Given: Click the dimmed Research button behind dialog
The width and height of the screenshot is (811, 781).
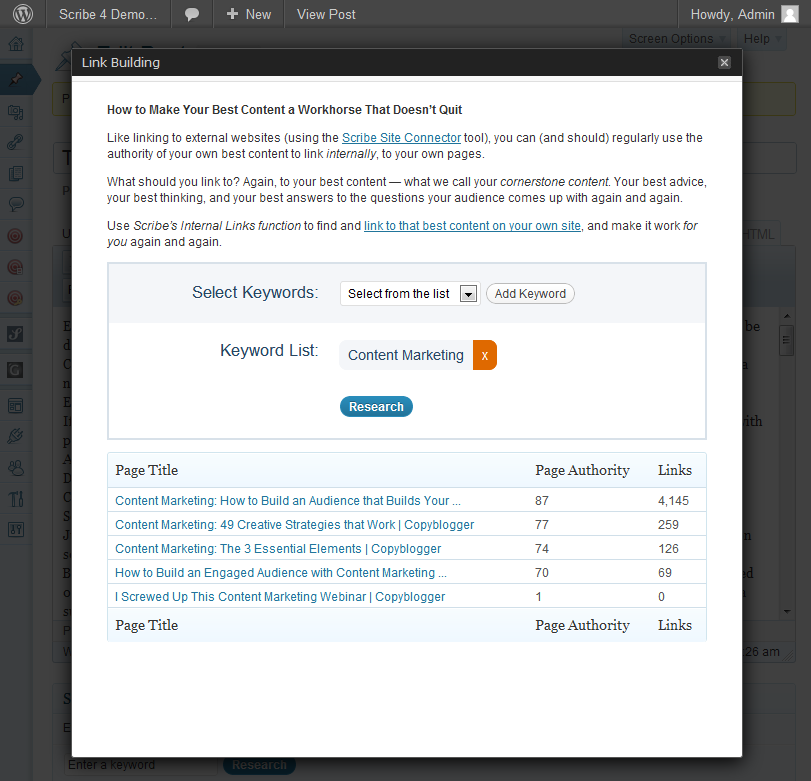Looking at the screenshot, I should tap(259, 765).
